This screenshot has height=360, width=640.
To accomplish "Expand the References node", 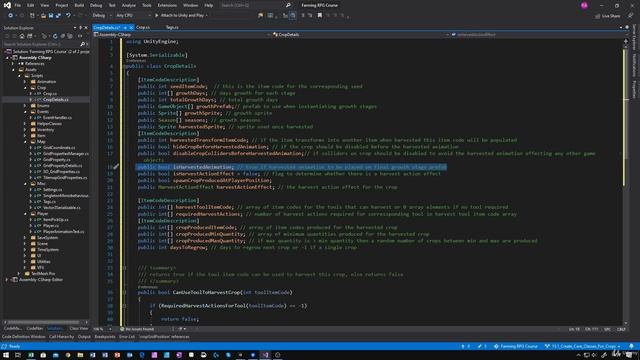I will (x=13, y=64).
